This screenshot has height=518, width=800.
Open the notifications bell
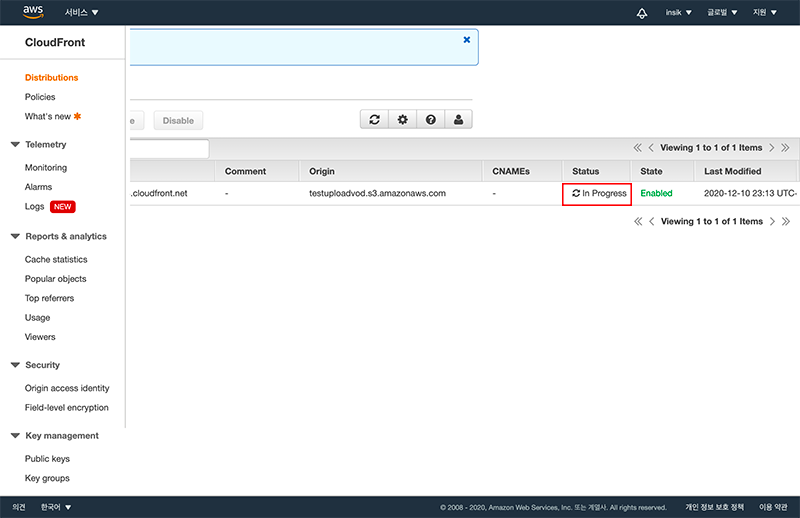coord(642,13)
